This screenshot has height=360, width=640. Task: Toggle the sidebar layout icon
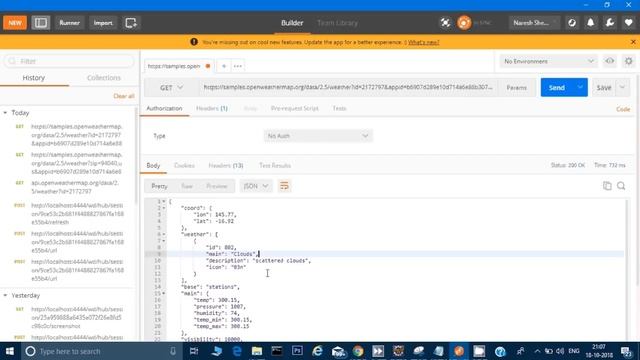[41, 23]
